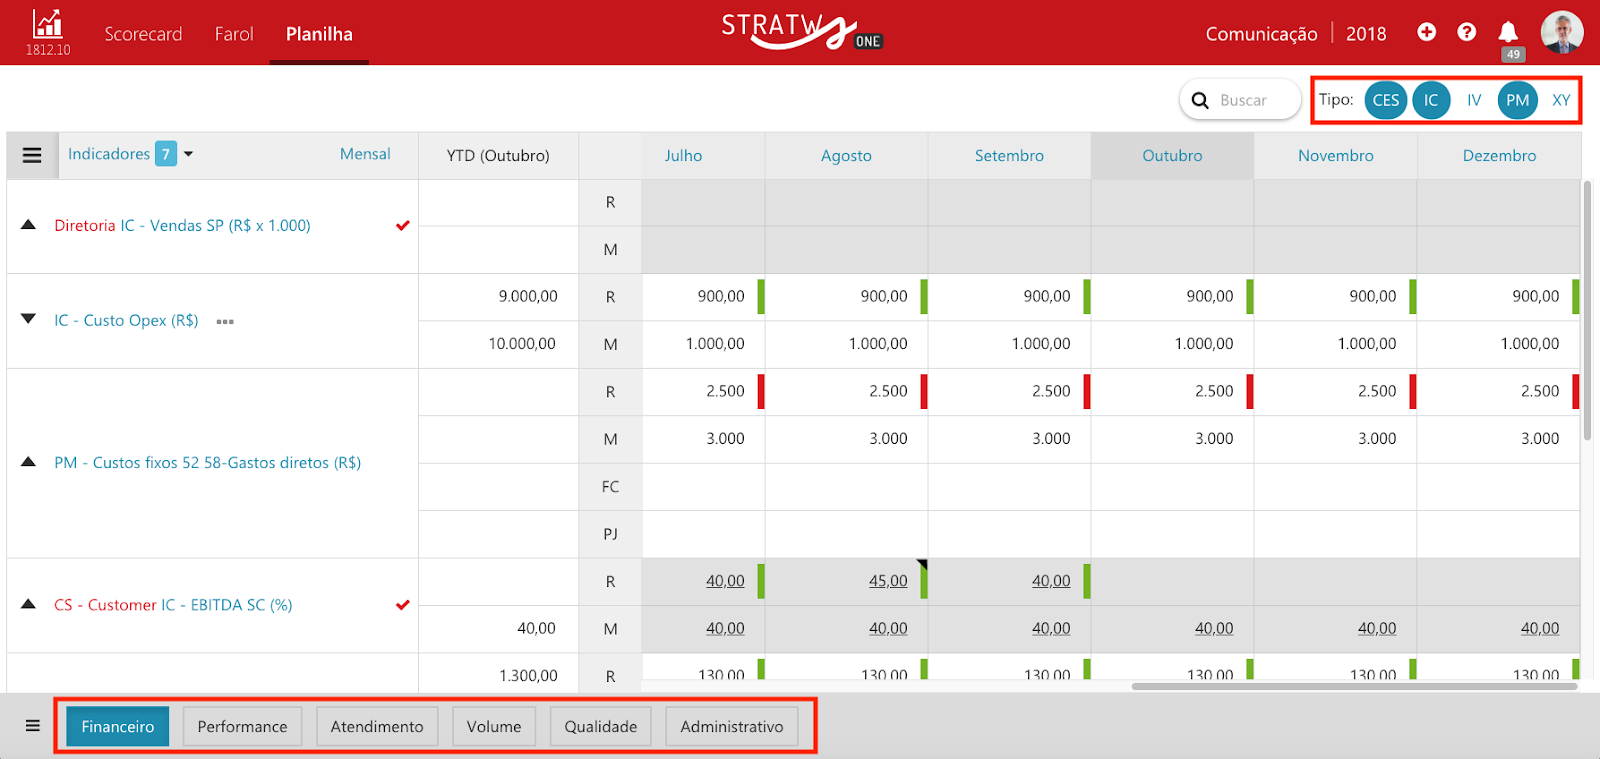Click the Stratws chart logo icon
The image size is (1600, 759).
point(47,24)
